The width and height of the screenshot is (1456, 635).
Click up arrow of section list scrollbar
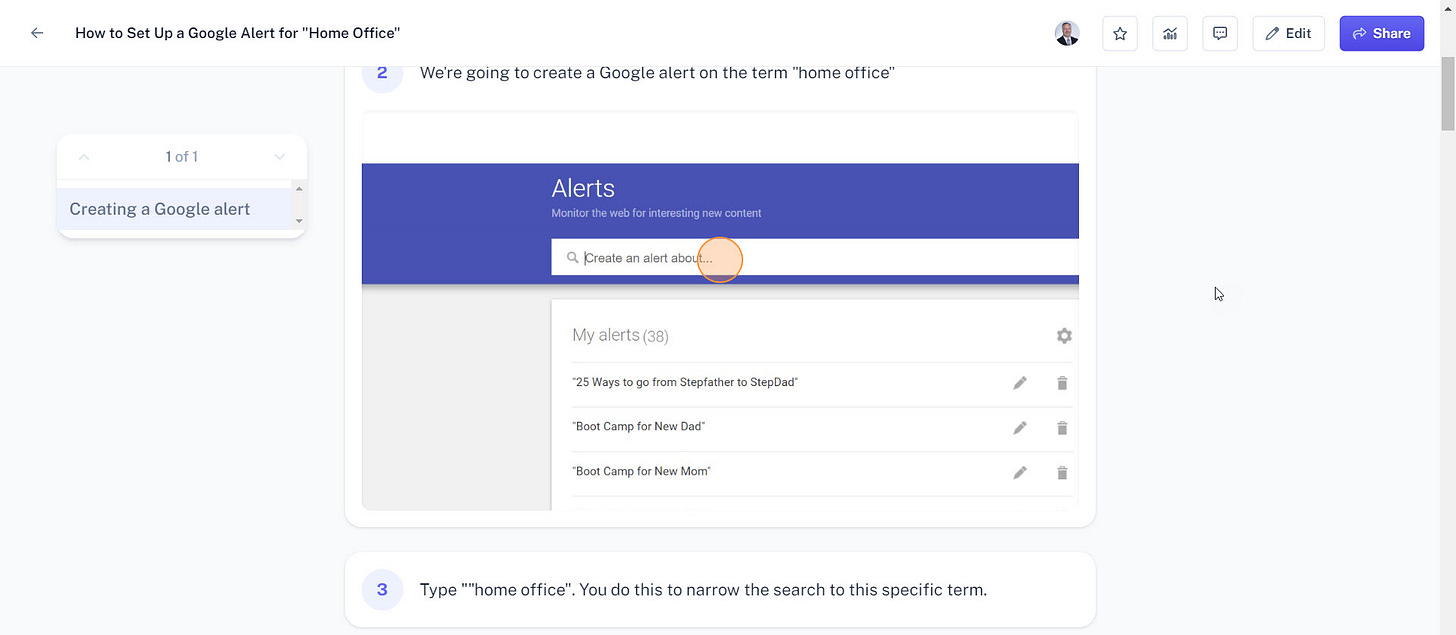coord(299,188)
